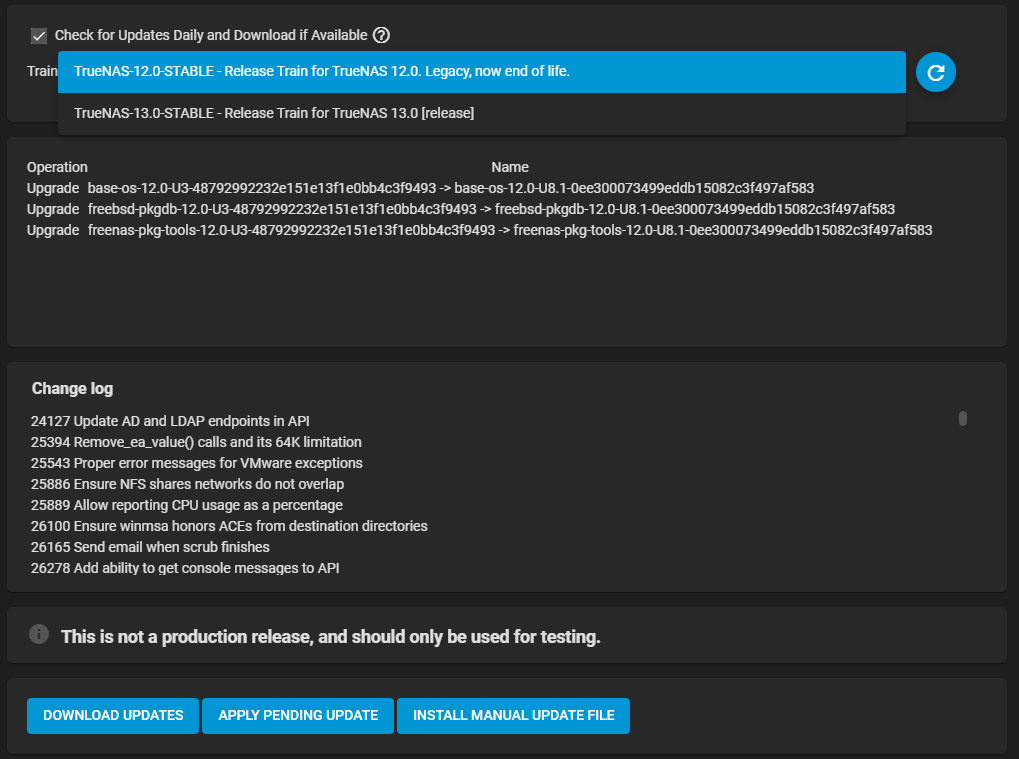1019x759 pixels.
Task: Click info icon beside production release warning
Action: tap(39, 634)
